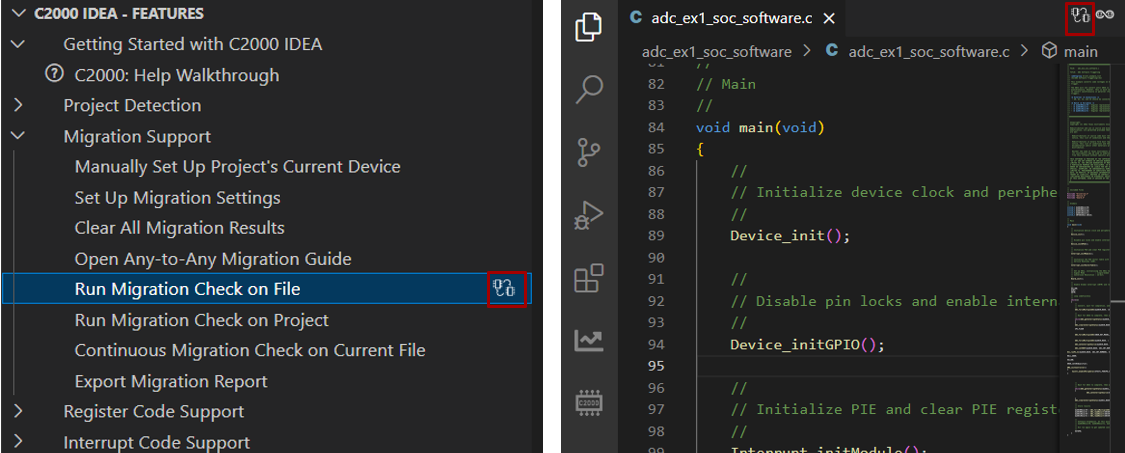Select Run Migration Check on Project
This screenshot has width=1125, height=453.
click(x=201, y=320)
